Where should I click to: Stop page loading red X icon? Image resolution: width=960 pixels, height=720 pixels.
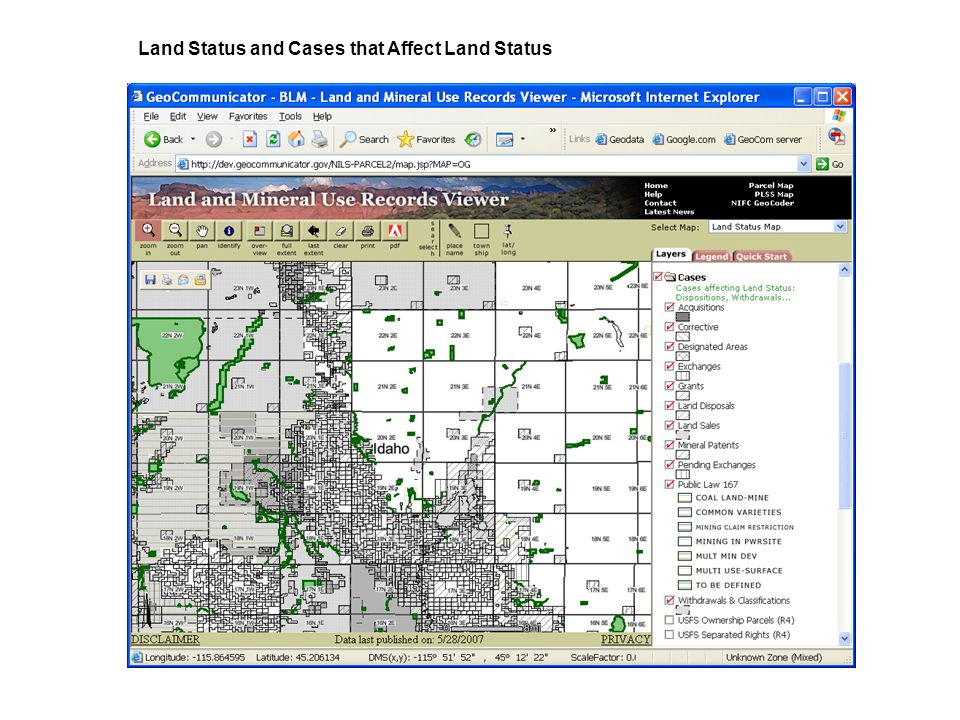(x=250, y=140)
